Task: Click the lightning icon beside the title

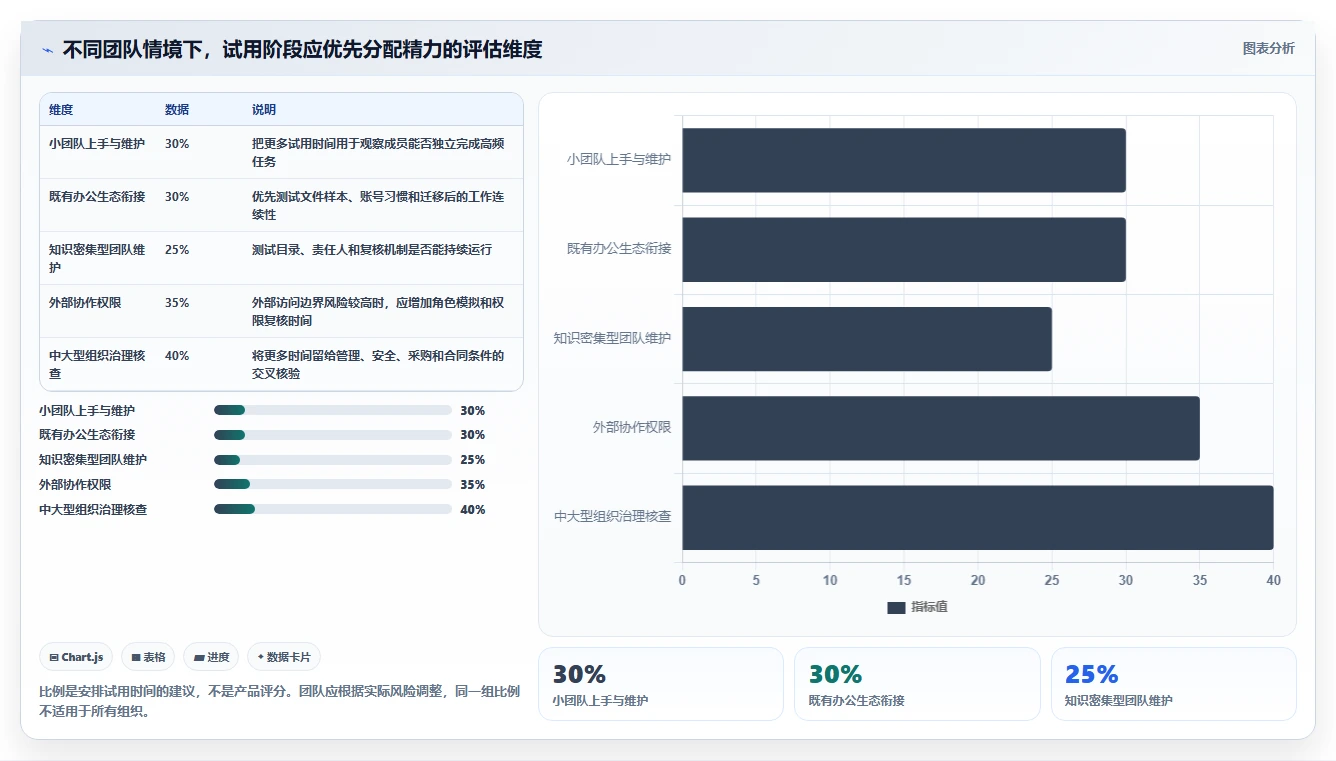Action: pyautogui.click(x=48, y=50)
